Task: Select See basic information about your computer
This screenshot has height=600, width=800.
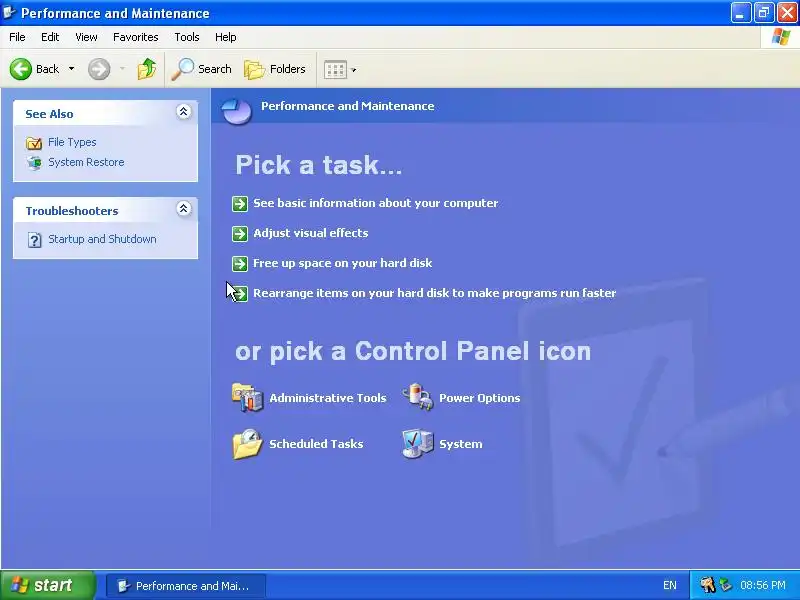Action: (x=376, y=203)
